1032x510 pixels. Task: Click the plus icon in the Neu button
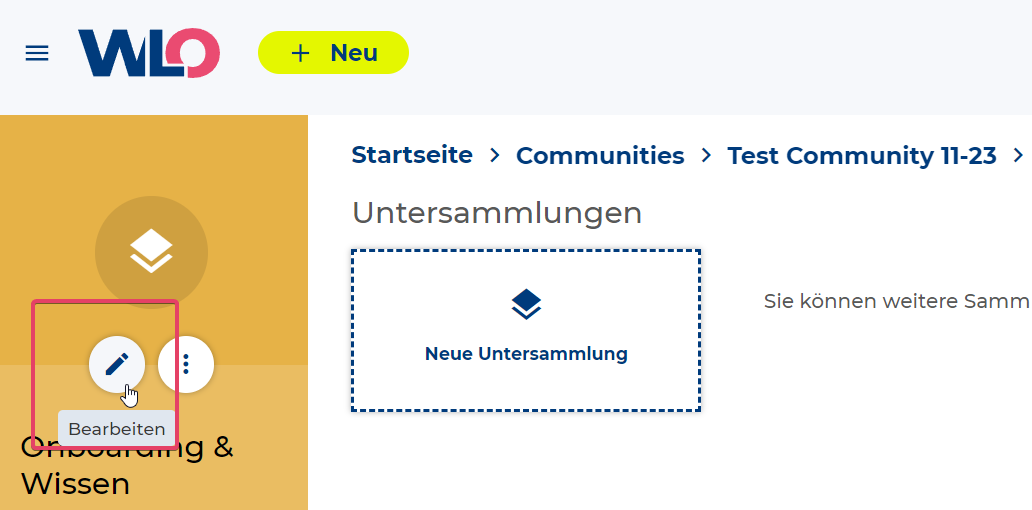tap(301, 53)
